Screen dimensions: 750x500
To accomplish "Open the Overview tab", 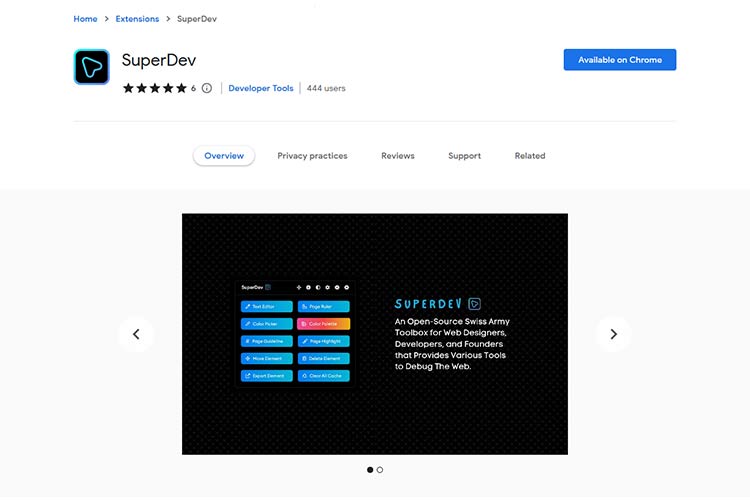I will point(224,156).
